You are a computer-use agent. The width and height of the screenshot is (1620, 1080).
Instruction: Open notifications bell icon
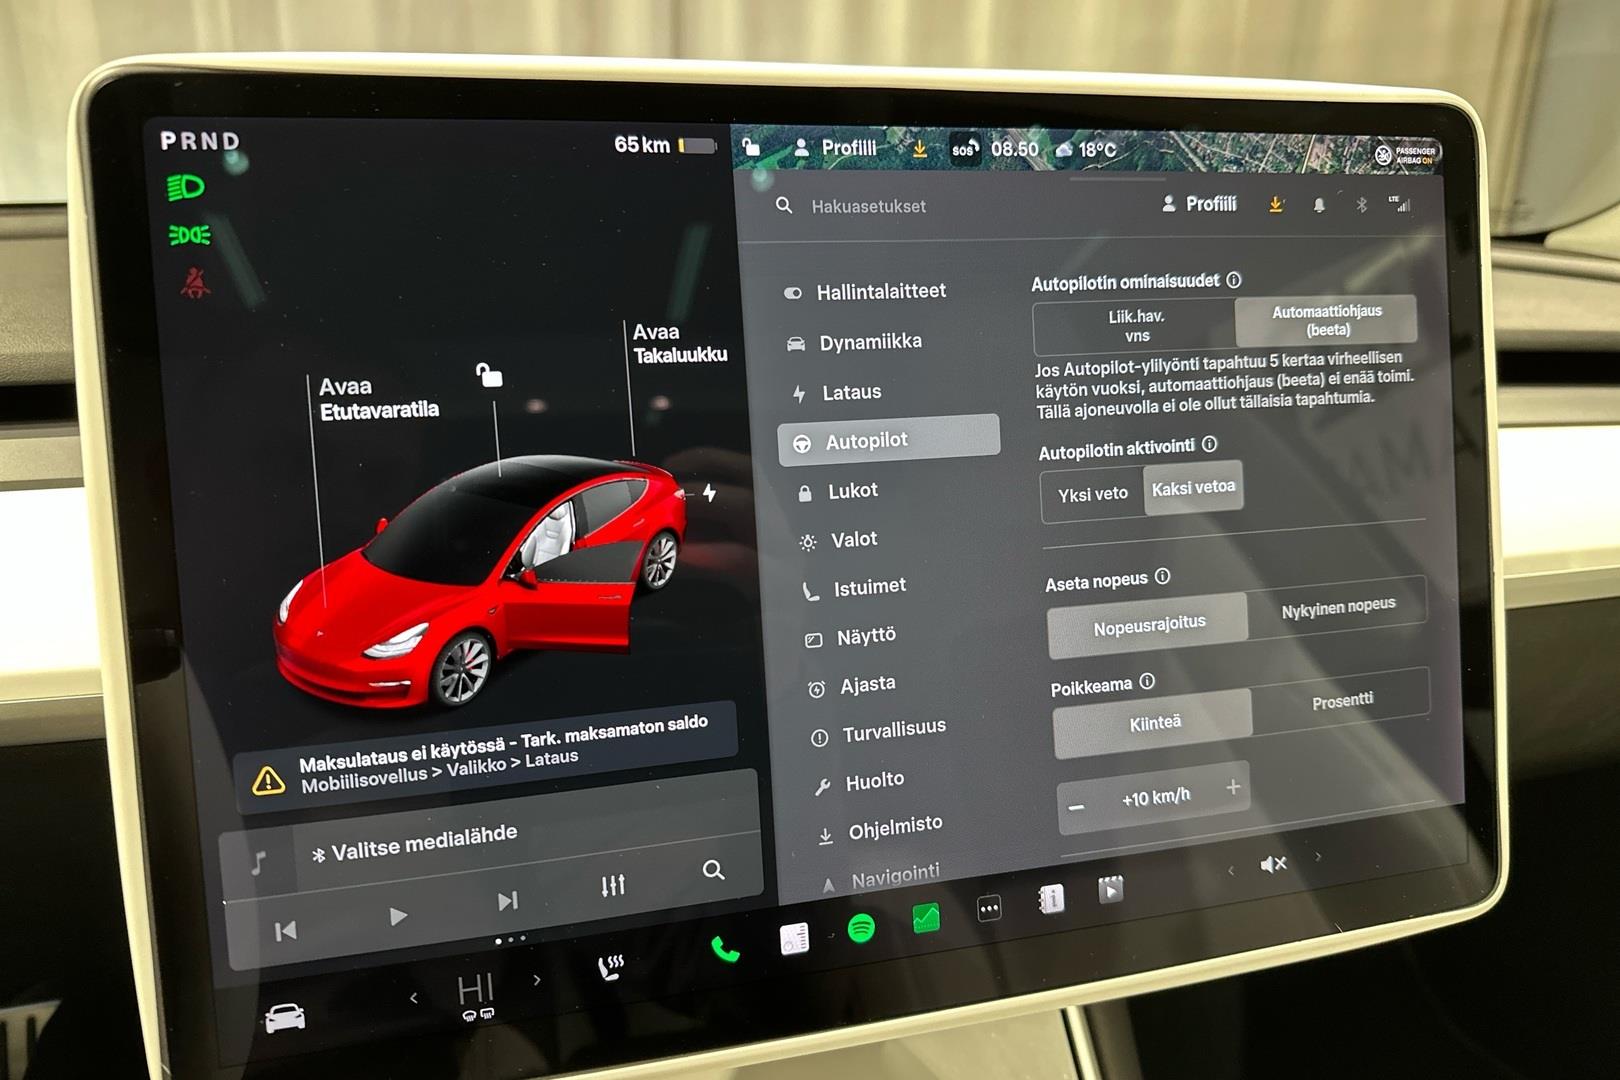pos(1319,205)
